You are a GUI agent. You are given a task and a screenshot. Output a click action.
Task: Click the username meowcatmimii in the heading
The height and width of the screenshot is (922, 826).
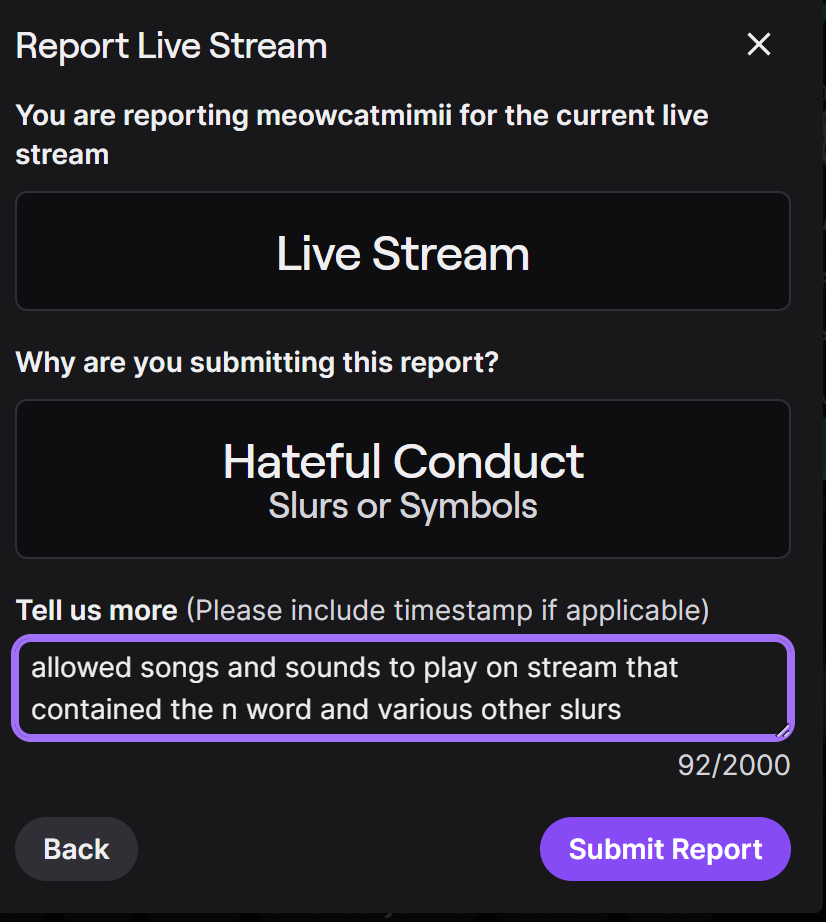coord(354,115)
